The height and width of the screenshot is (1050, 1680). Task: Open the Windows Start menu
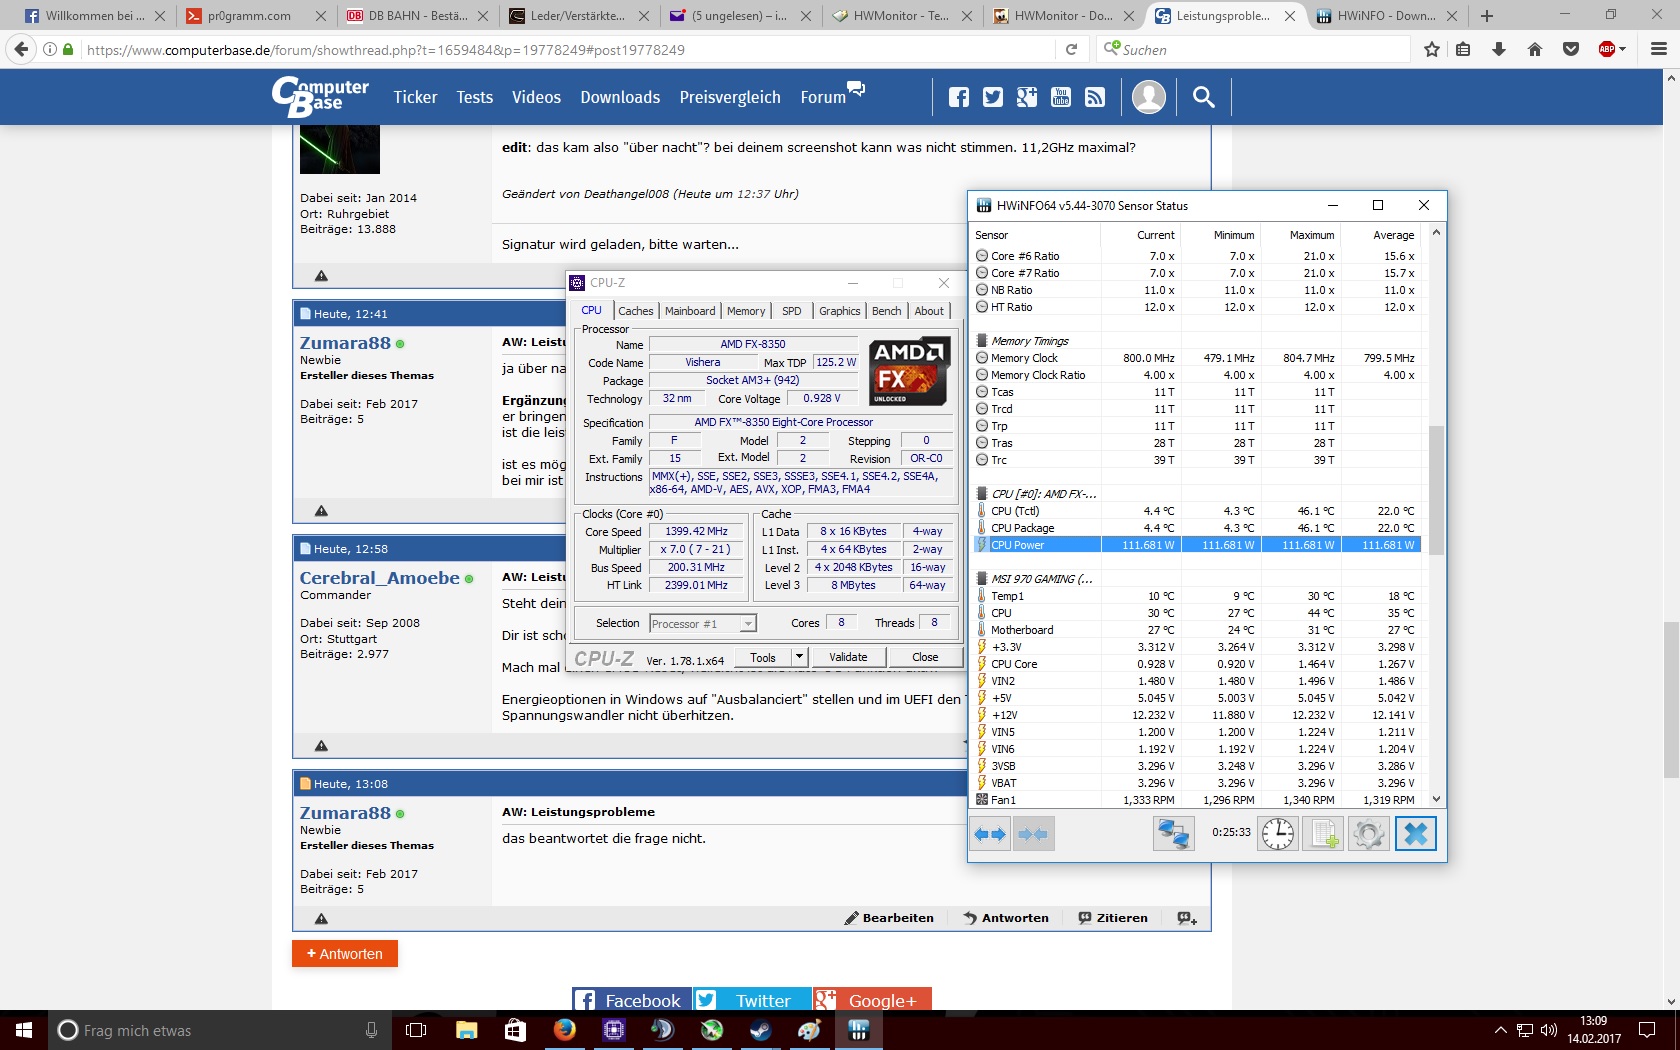(x=24, y=1030)
